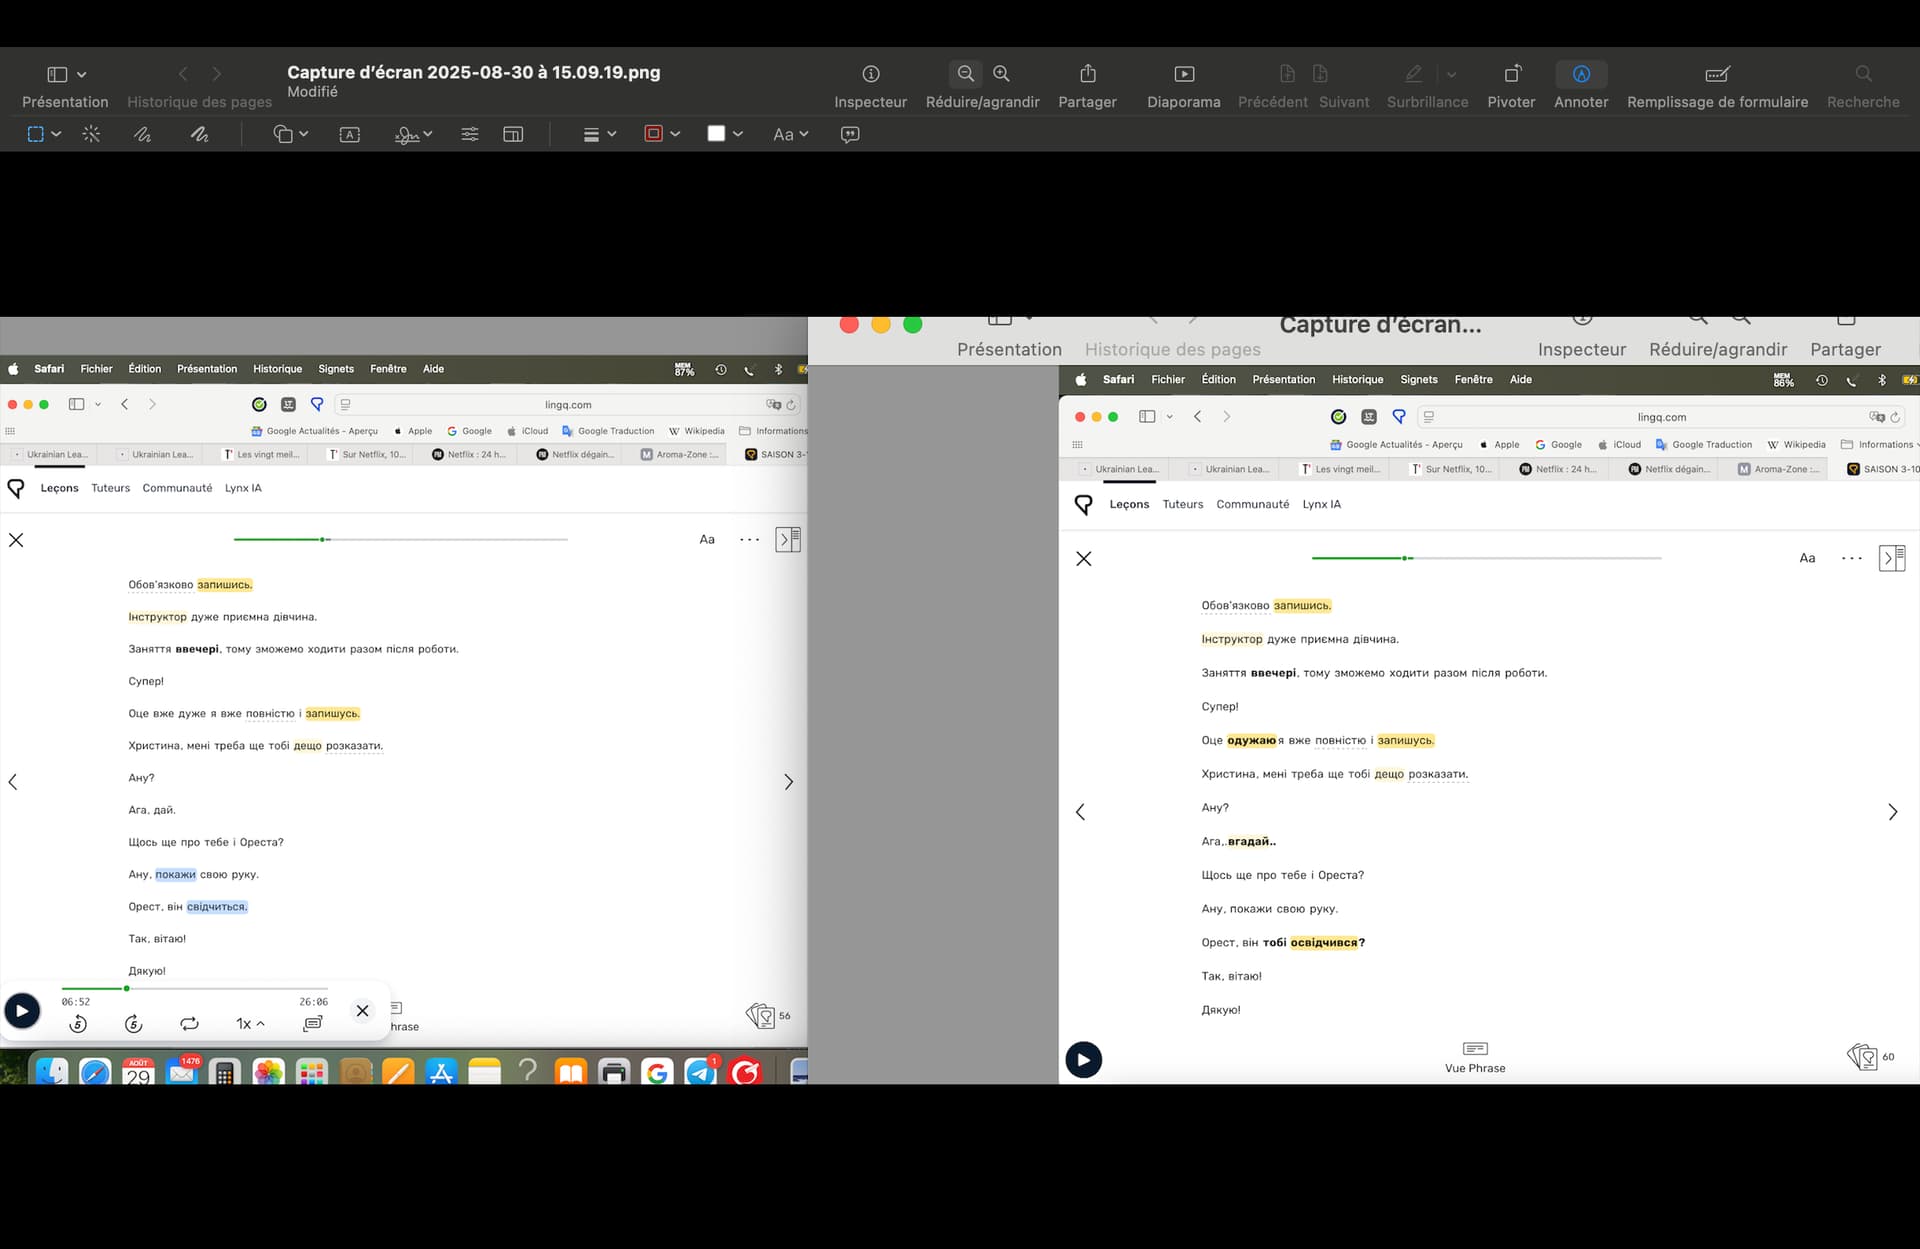The width and height of the screenshot is (1920, 1249).
Task: Pick the Draw freehand tool
Action: pos(200,134)
